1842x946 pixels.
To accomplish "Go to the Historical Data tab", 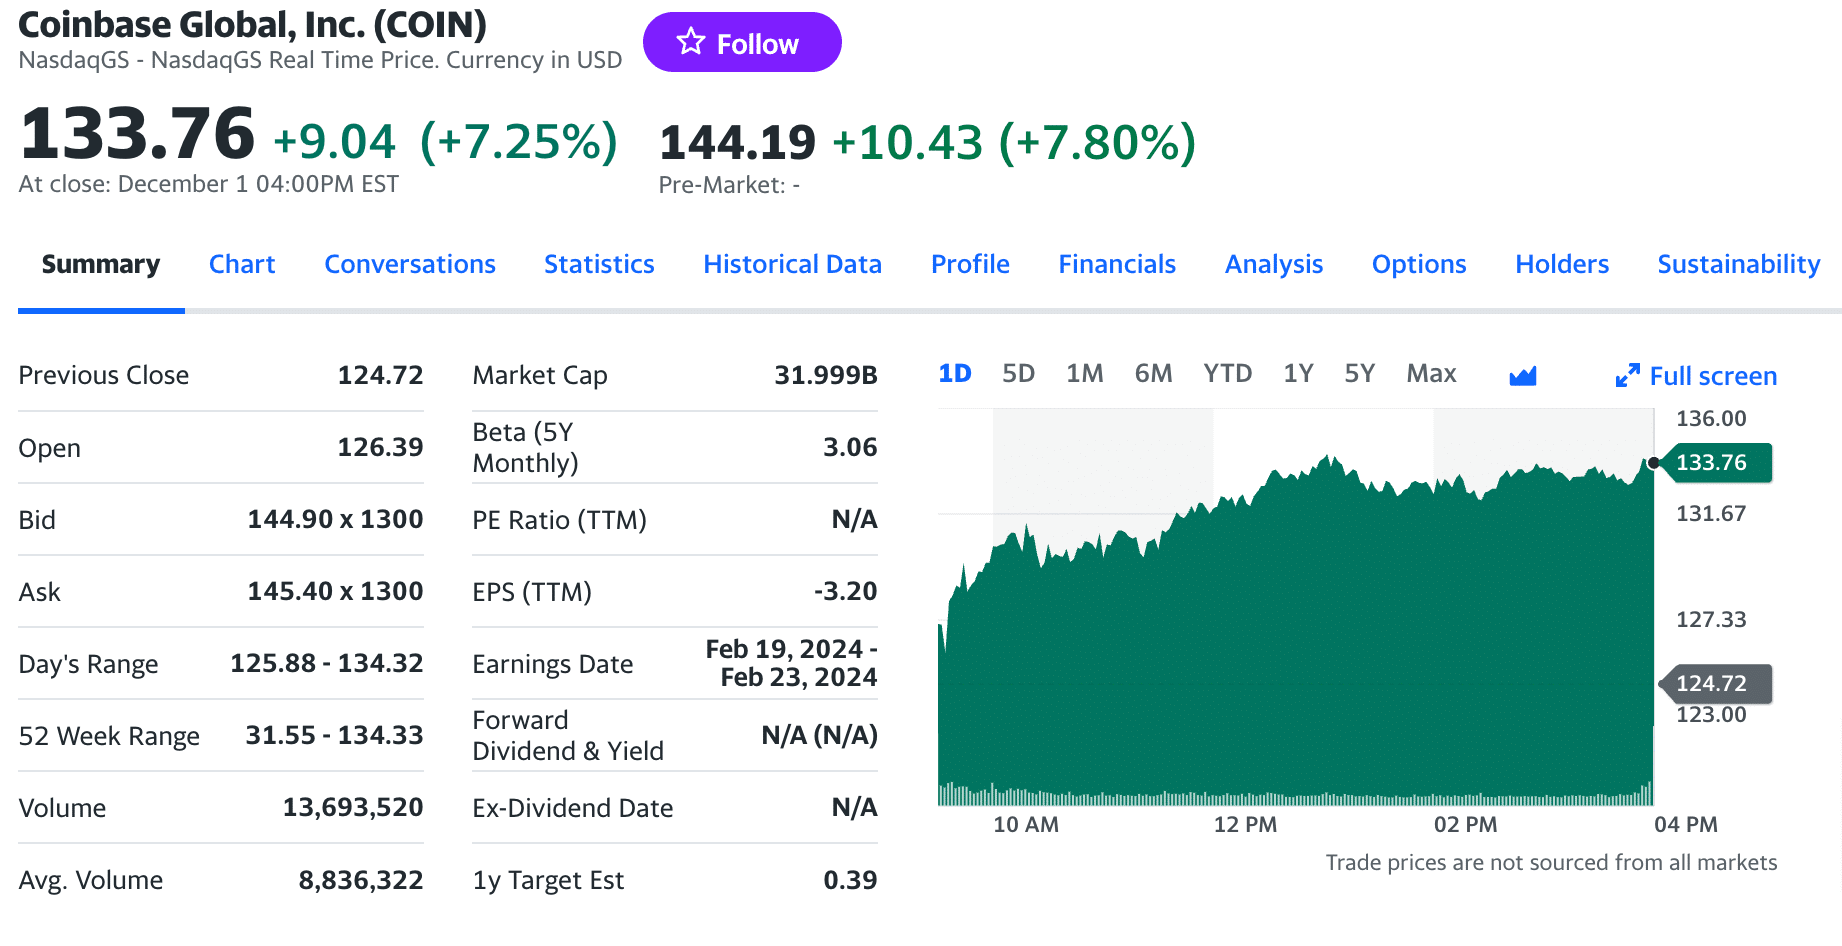I will (792, 264).
